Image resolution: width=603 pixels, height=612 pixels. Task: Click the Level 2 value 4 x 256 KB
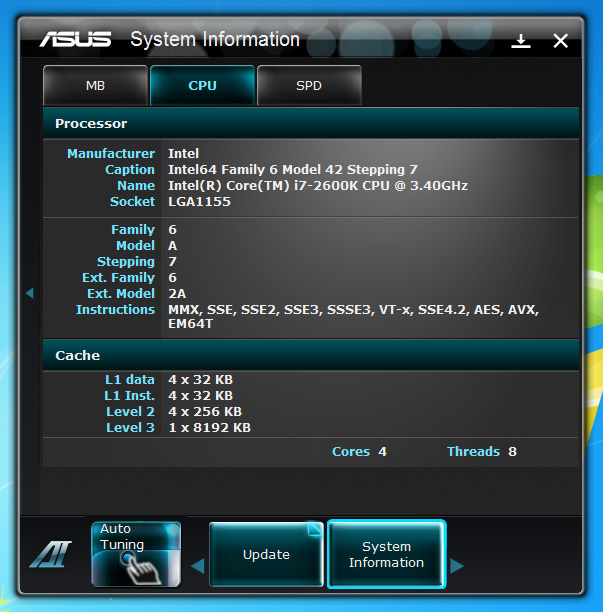pos(205,412)
